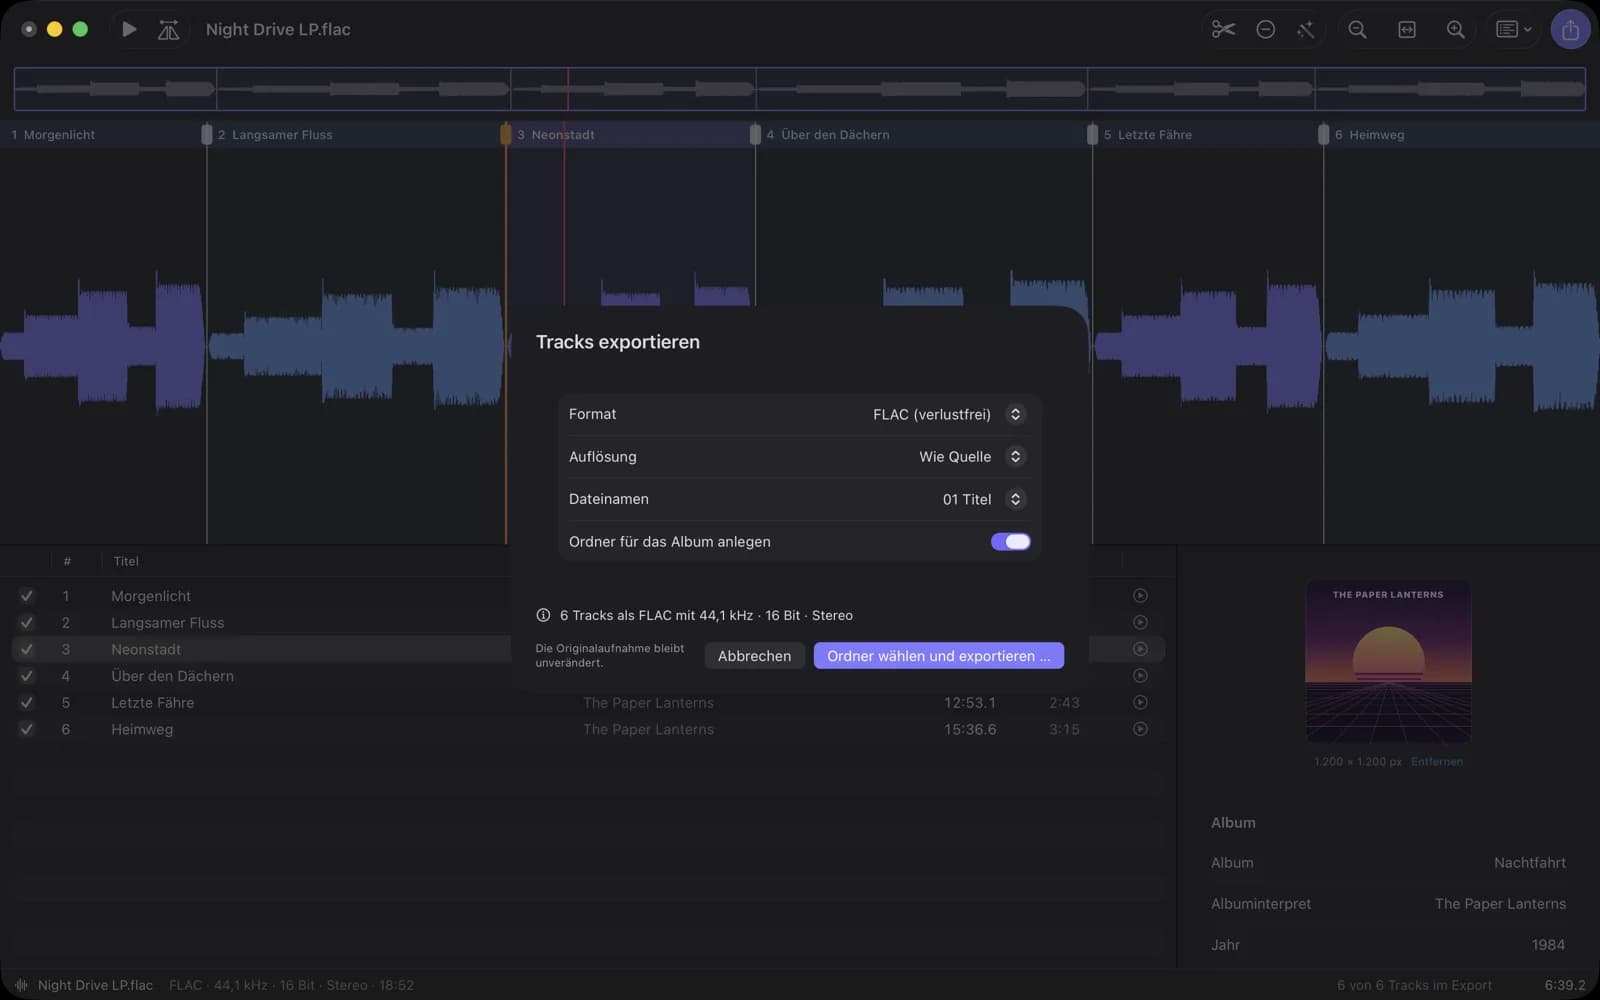Click the overview waveform strip at the top
The width and height of the screenshot is (1600, 1000).
coord(799,89)
